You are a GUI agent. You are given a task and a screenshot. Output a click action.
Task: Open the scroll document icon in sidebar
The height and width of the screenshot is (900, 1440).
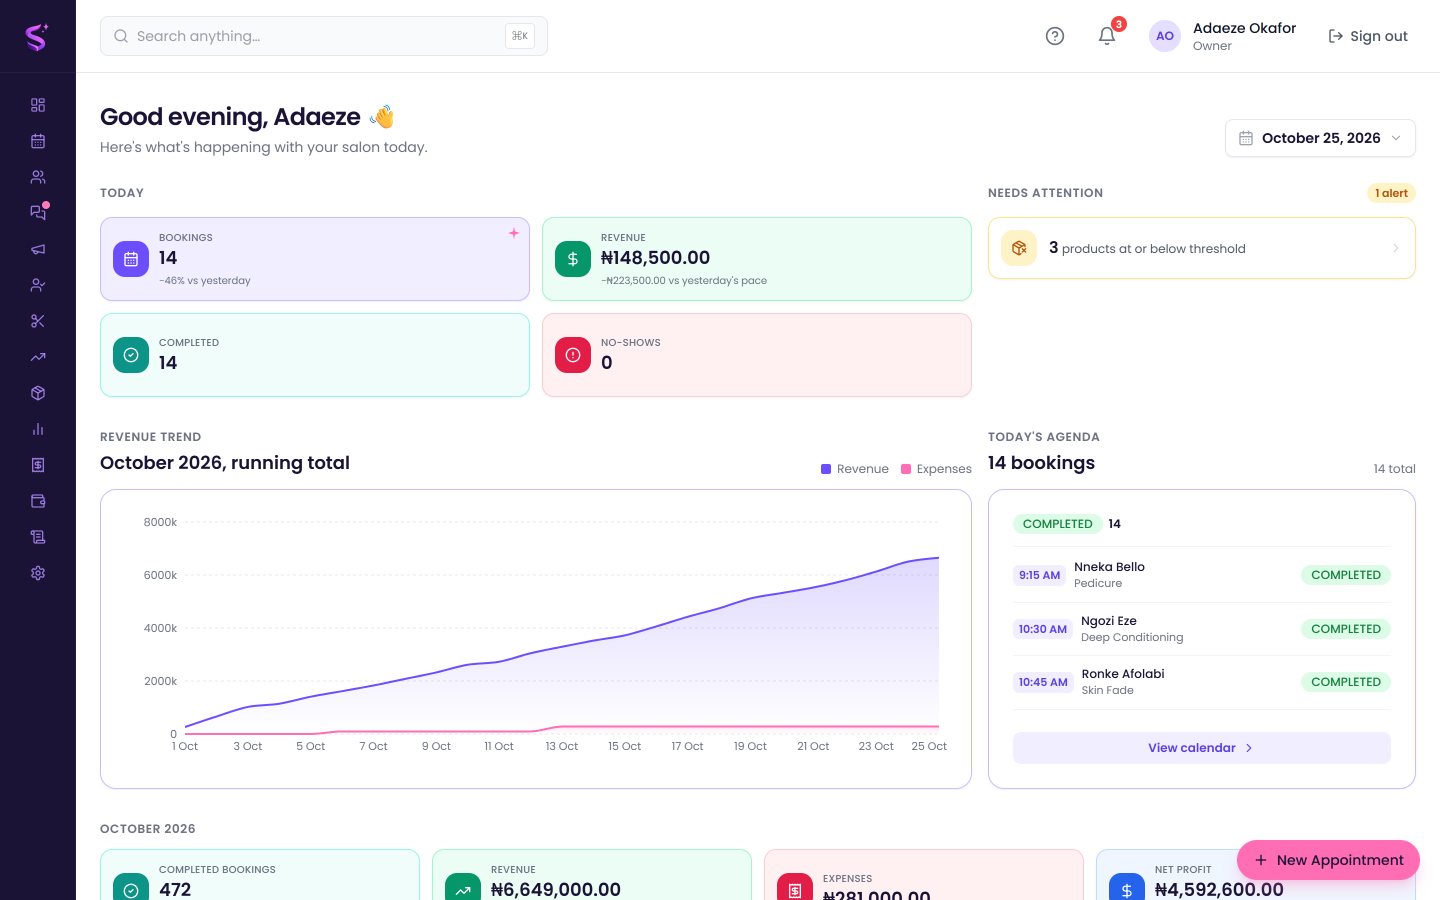(38, 537)
